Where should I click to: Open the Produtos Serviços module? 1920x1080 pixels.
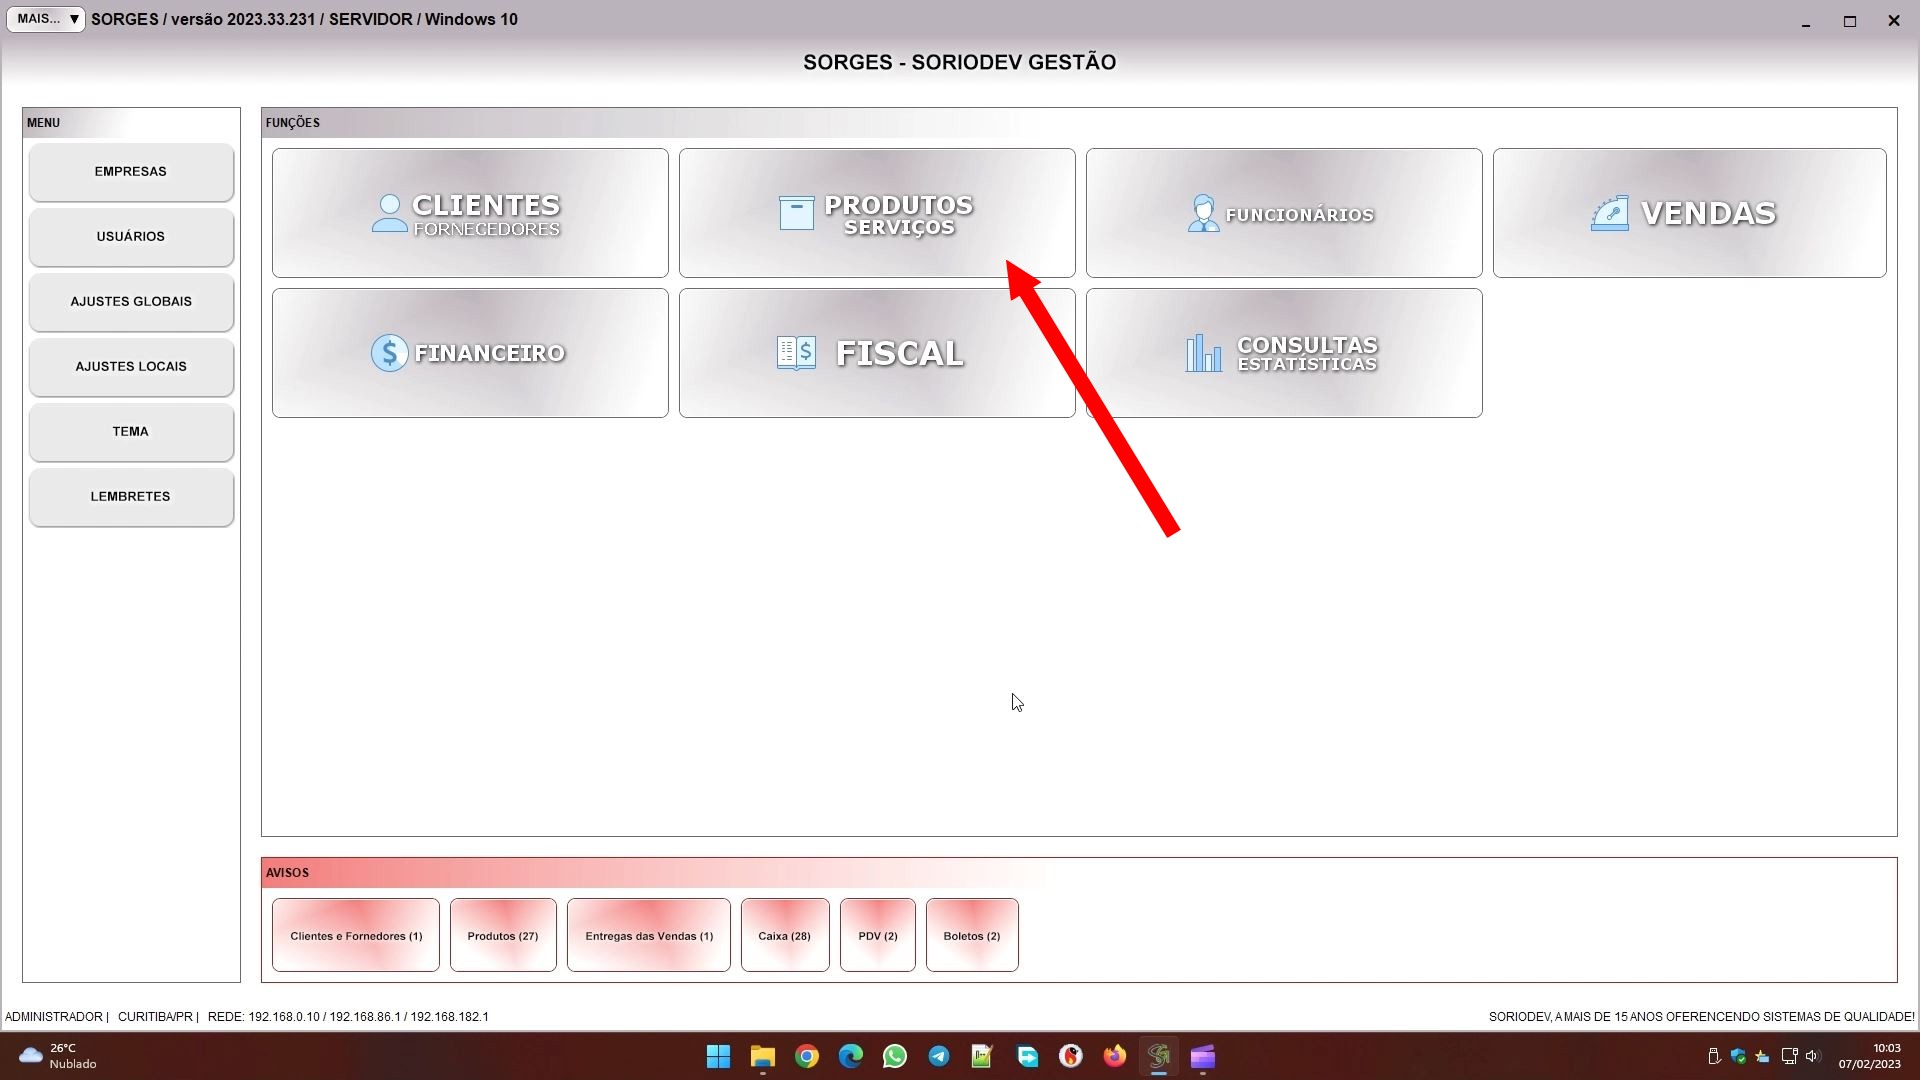point(877,213)
